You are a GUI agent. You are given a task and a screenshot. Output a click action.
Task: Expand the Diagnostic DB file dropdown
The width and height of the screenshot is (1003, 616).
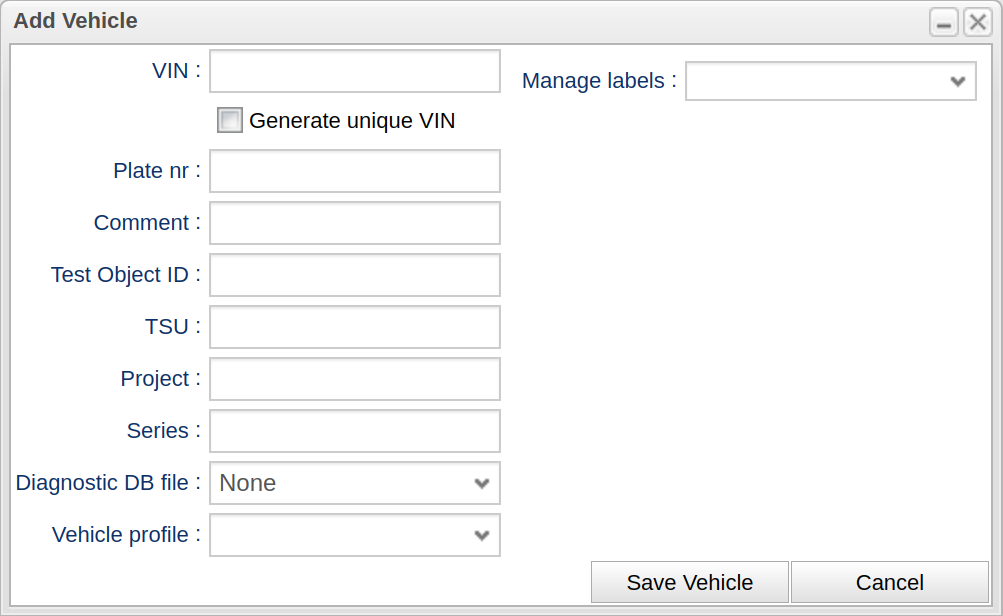(x=354, y=483)
